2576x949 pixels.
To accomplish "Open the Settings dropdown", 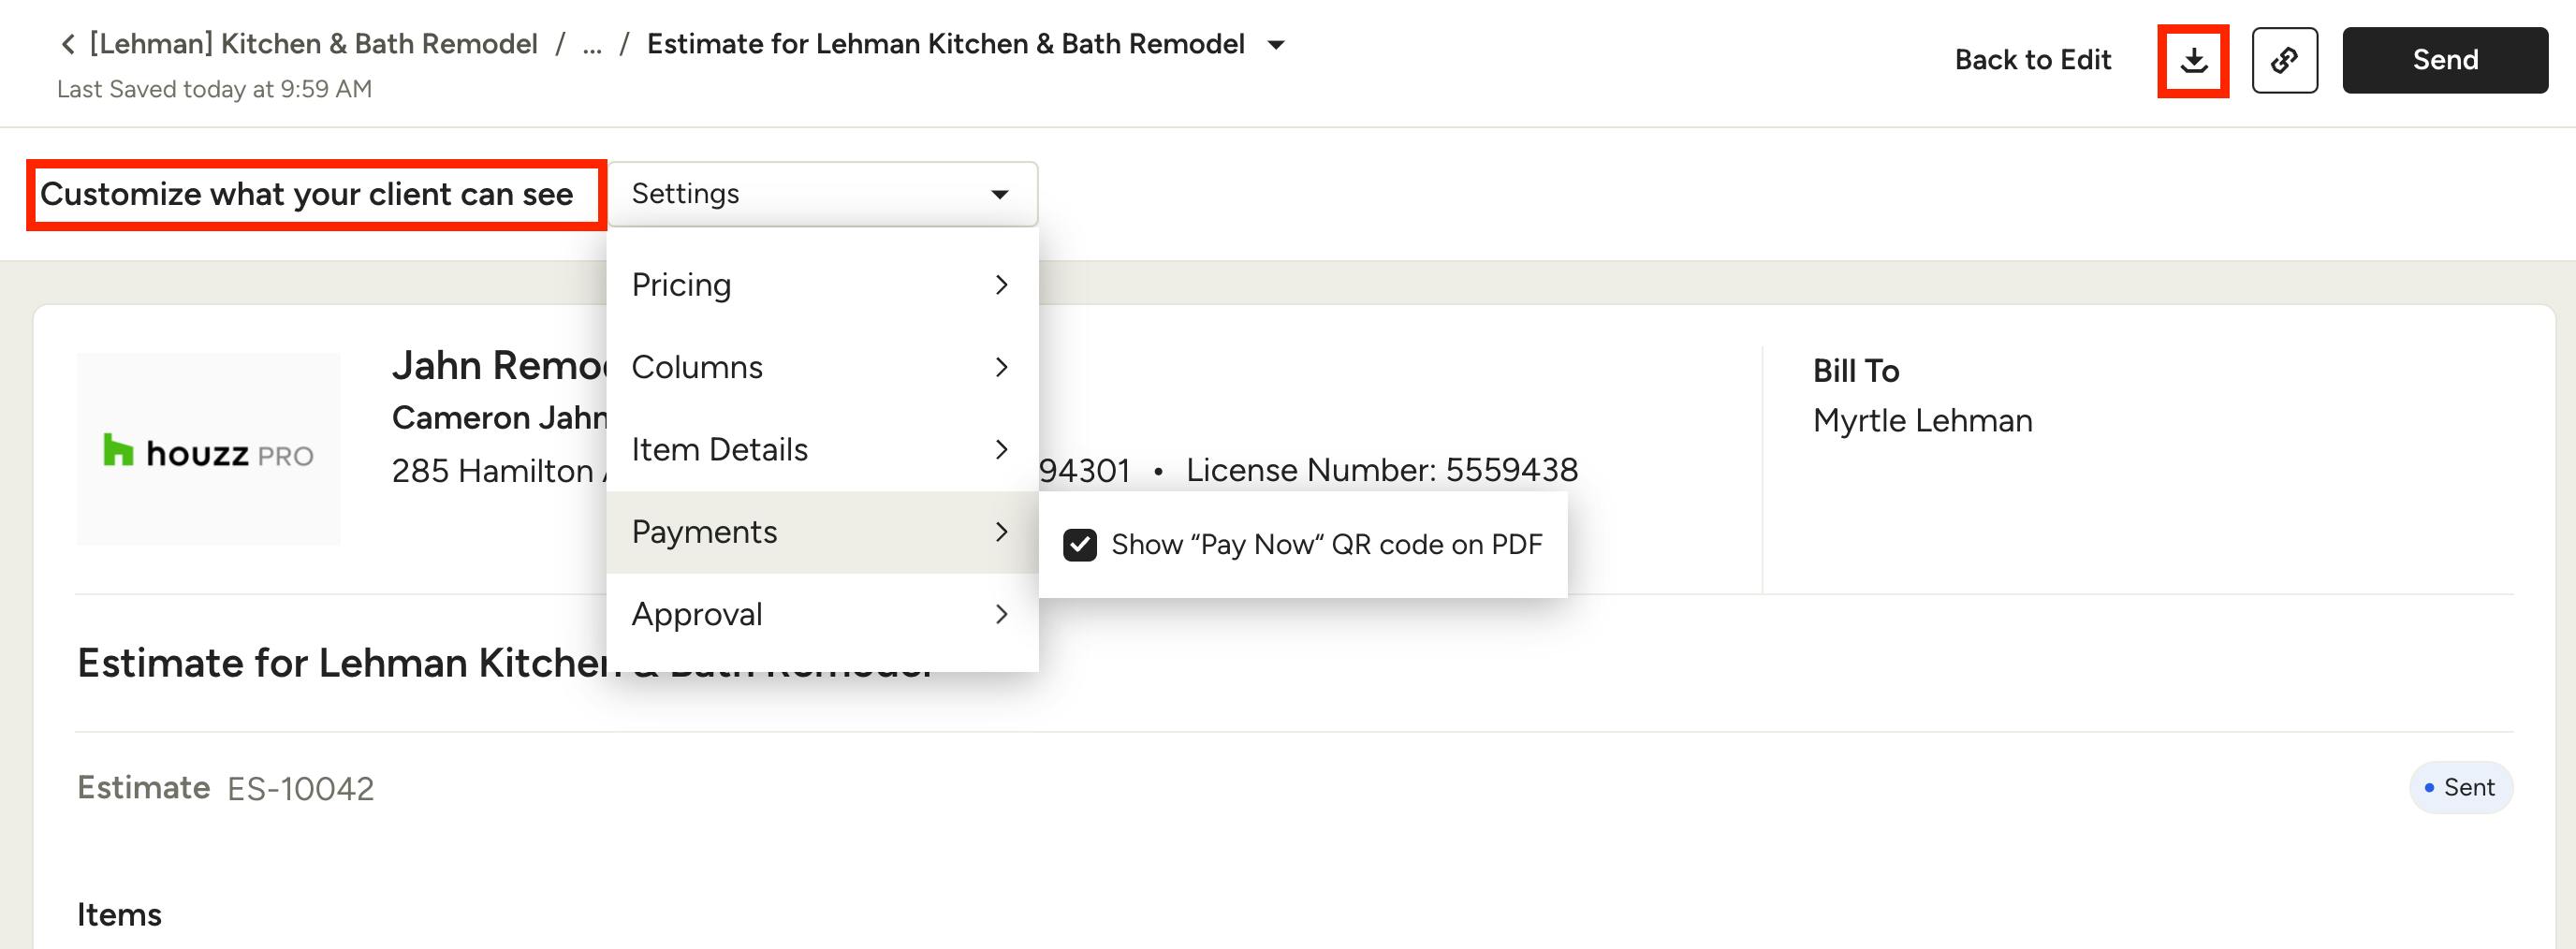I will [x=822, y=194].
